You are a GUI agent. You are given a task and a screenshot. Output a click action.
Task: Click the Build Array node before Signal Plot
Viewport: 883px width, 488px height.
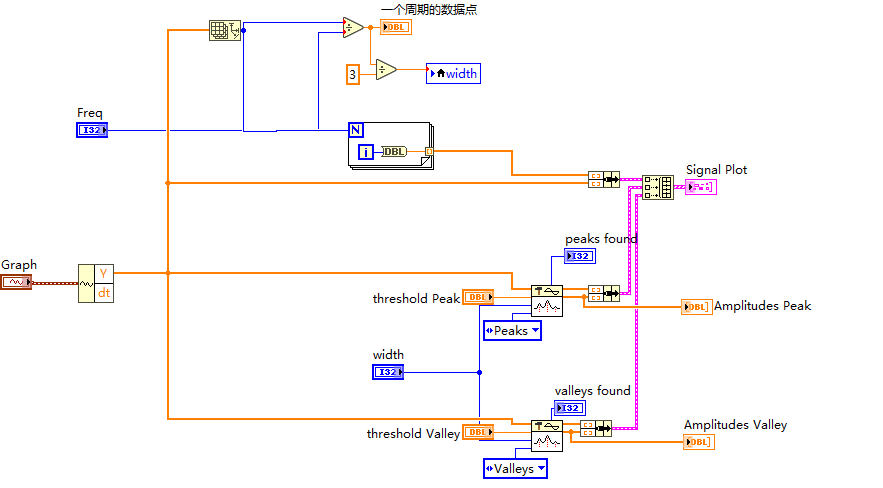pos(658,187)
